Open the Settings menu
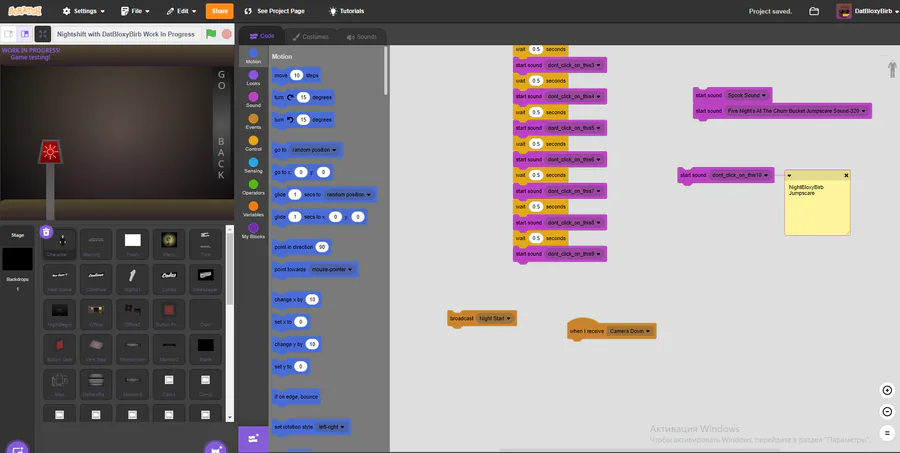The image size is (900, 453). pyautogui.click(x=84, y=11)
